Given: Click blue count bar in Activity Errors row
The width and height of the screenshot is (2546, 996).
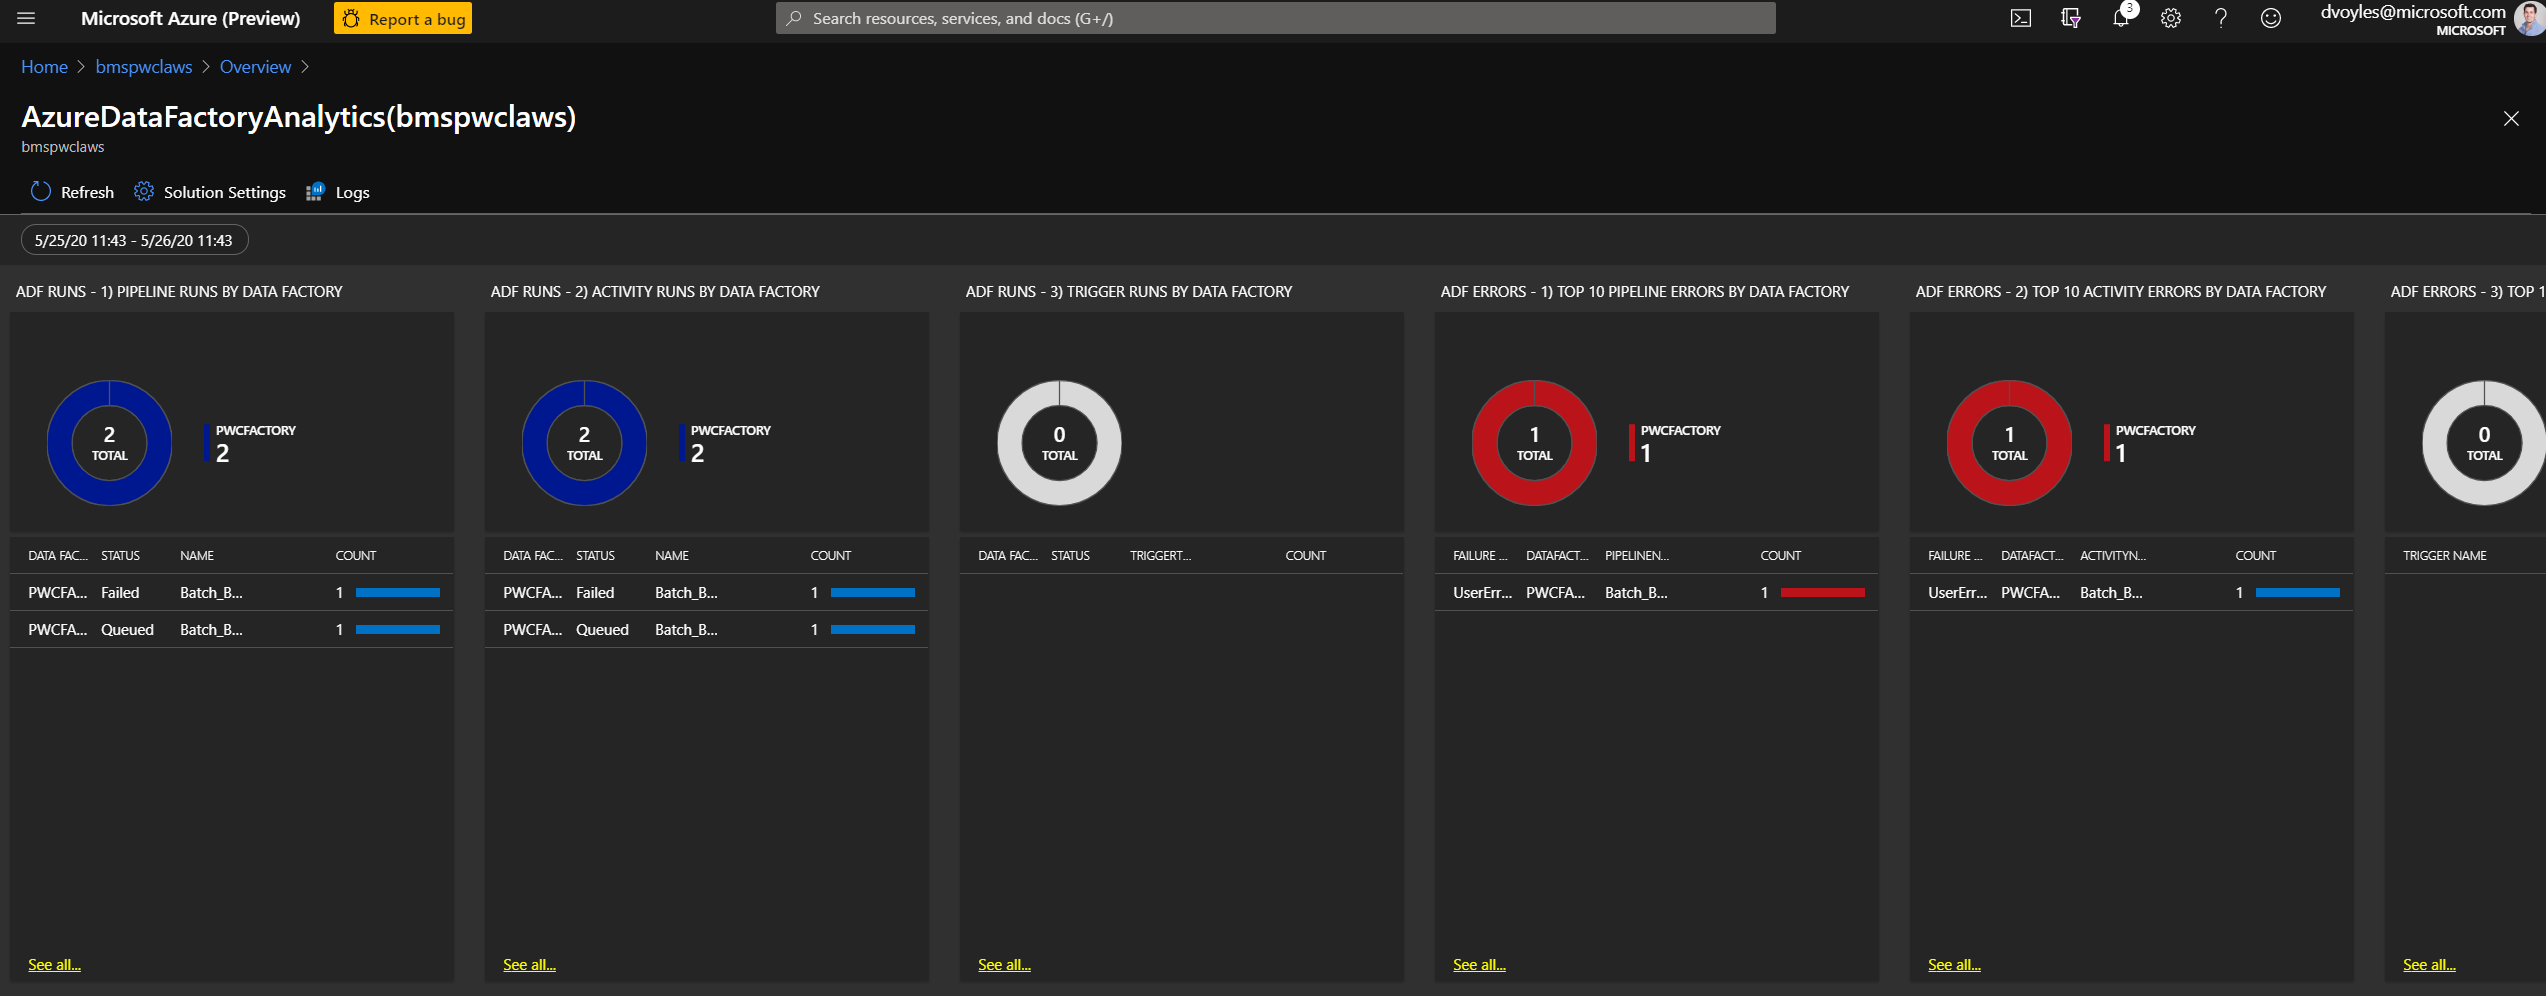Looking at the screenshot, I should (2297, 592).
